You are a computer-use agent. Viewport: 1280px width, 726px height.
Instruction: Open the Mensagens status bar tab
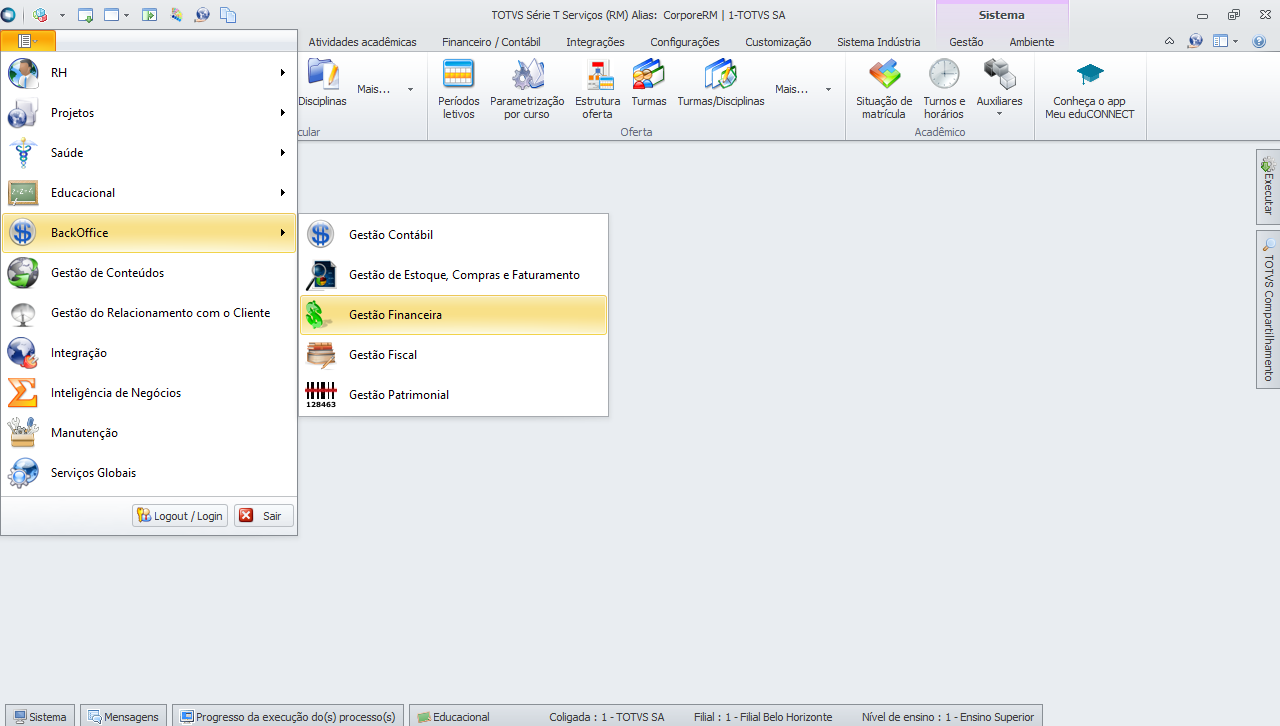[123, 716]
